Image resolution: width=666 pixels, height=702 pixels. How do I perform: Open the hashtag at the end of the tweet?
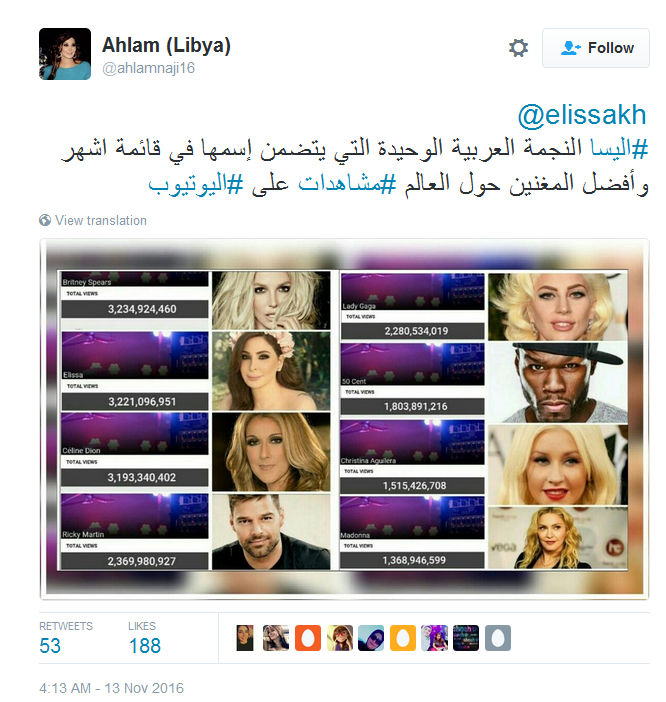(x=196, y=184)
